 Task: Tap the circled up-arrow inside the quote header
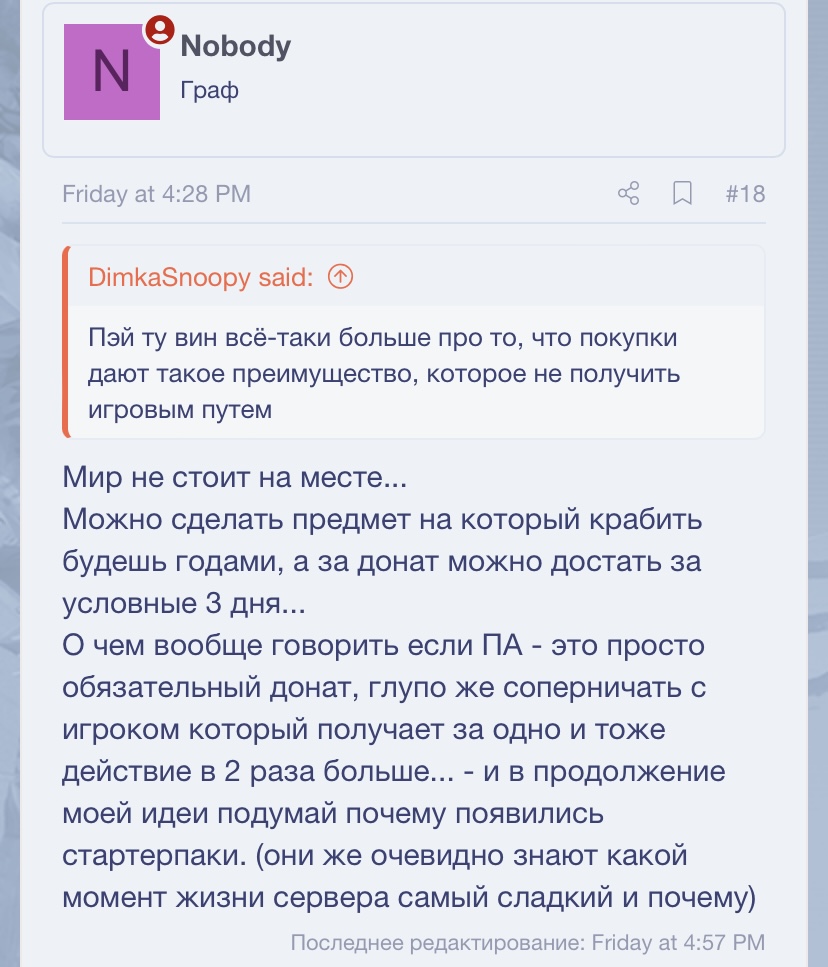(x=340, y=277)
